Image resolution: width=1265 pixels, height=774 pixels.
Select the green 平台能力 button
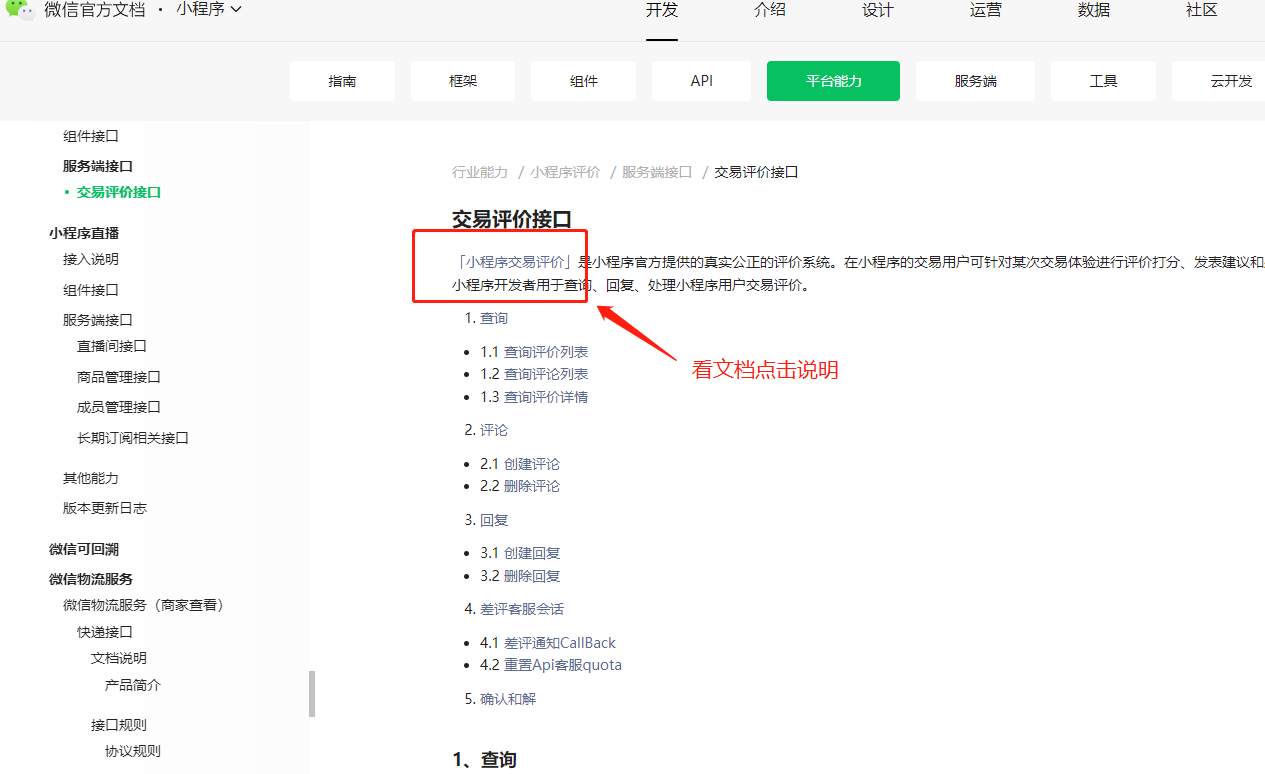pos(833,81)
